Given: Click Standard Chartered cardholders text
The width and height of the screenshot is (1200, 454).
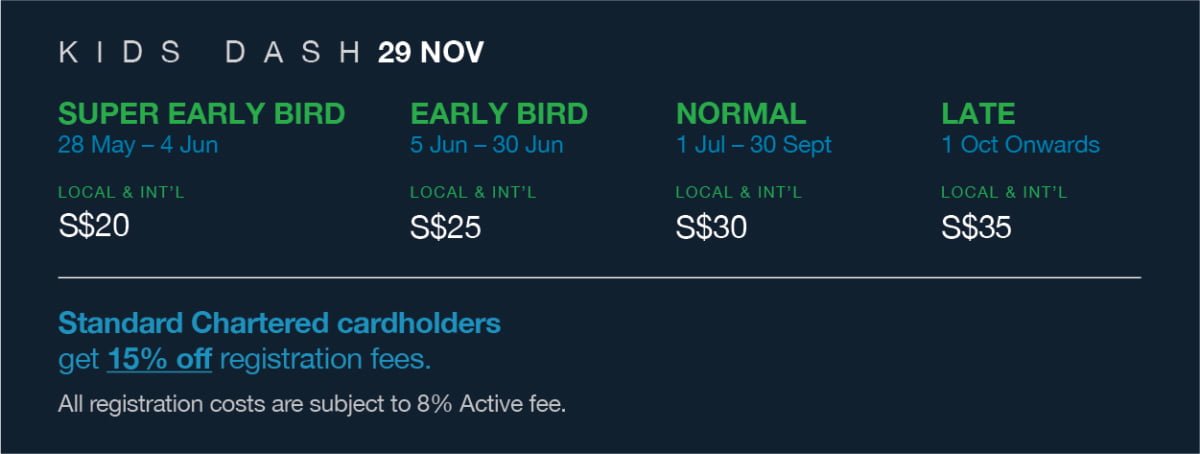Looking at the screenshot, I should 280,324.
